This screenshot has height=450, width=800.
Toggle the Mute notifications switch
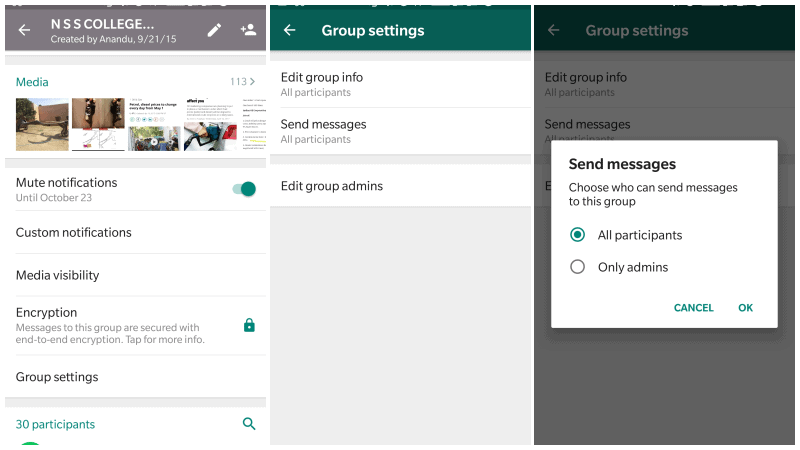[x=244, y=189]
